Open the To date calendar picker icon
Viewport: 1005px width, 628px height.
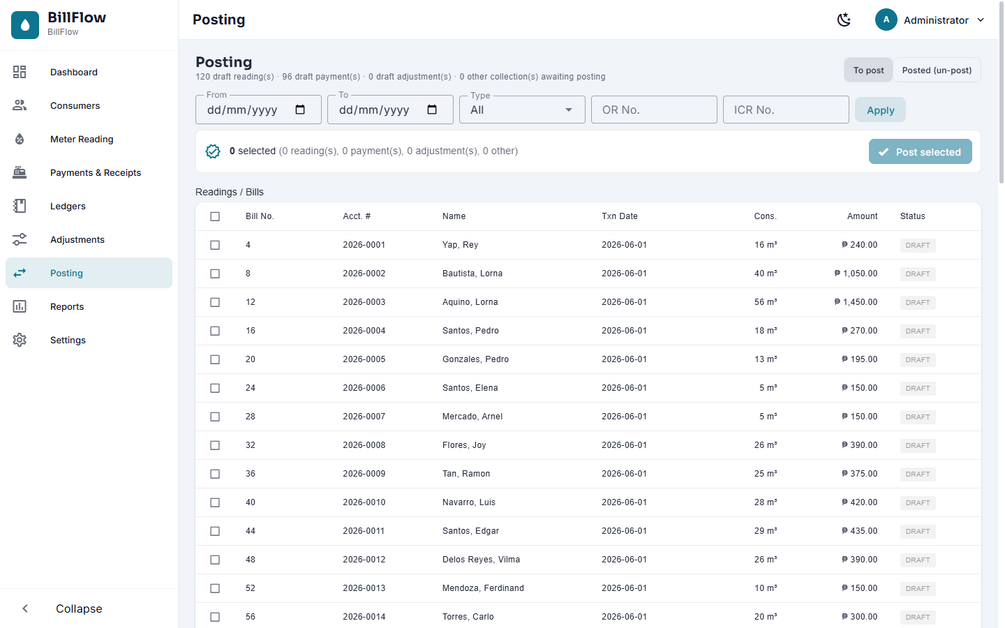click(x=432, y=110)
